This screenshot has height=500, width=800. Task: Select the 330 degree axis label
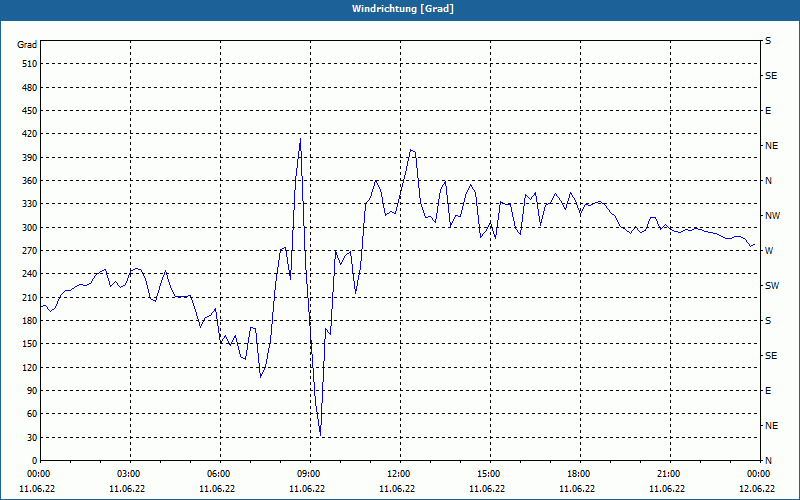(30, 204)
